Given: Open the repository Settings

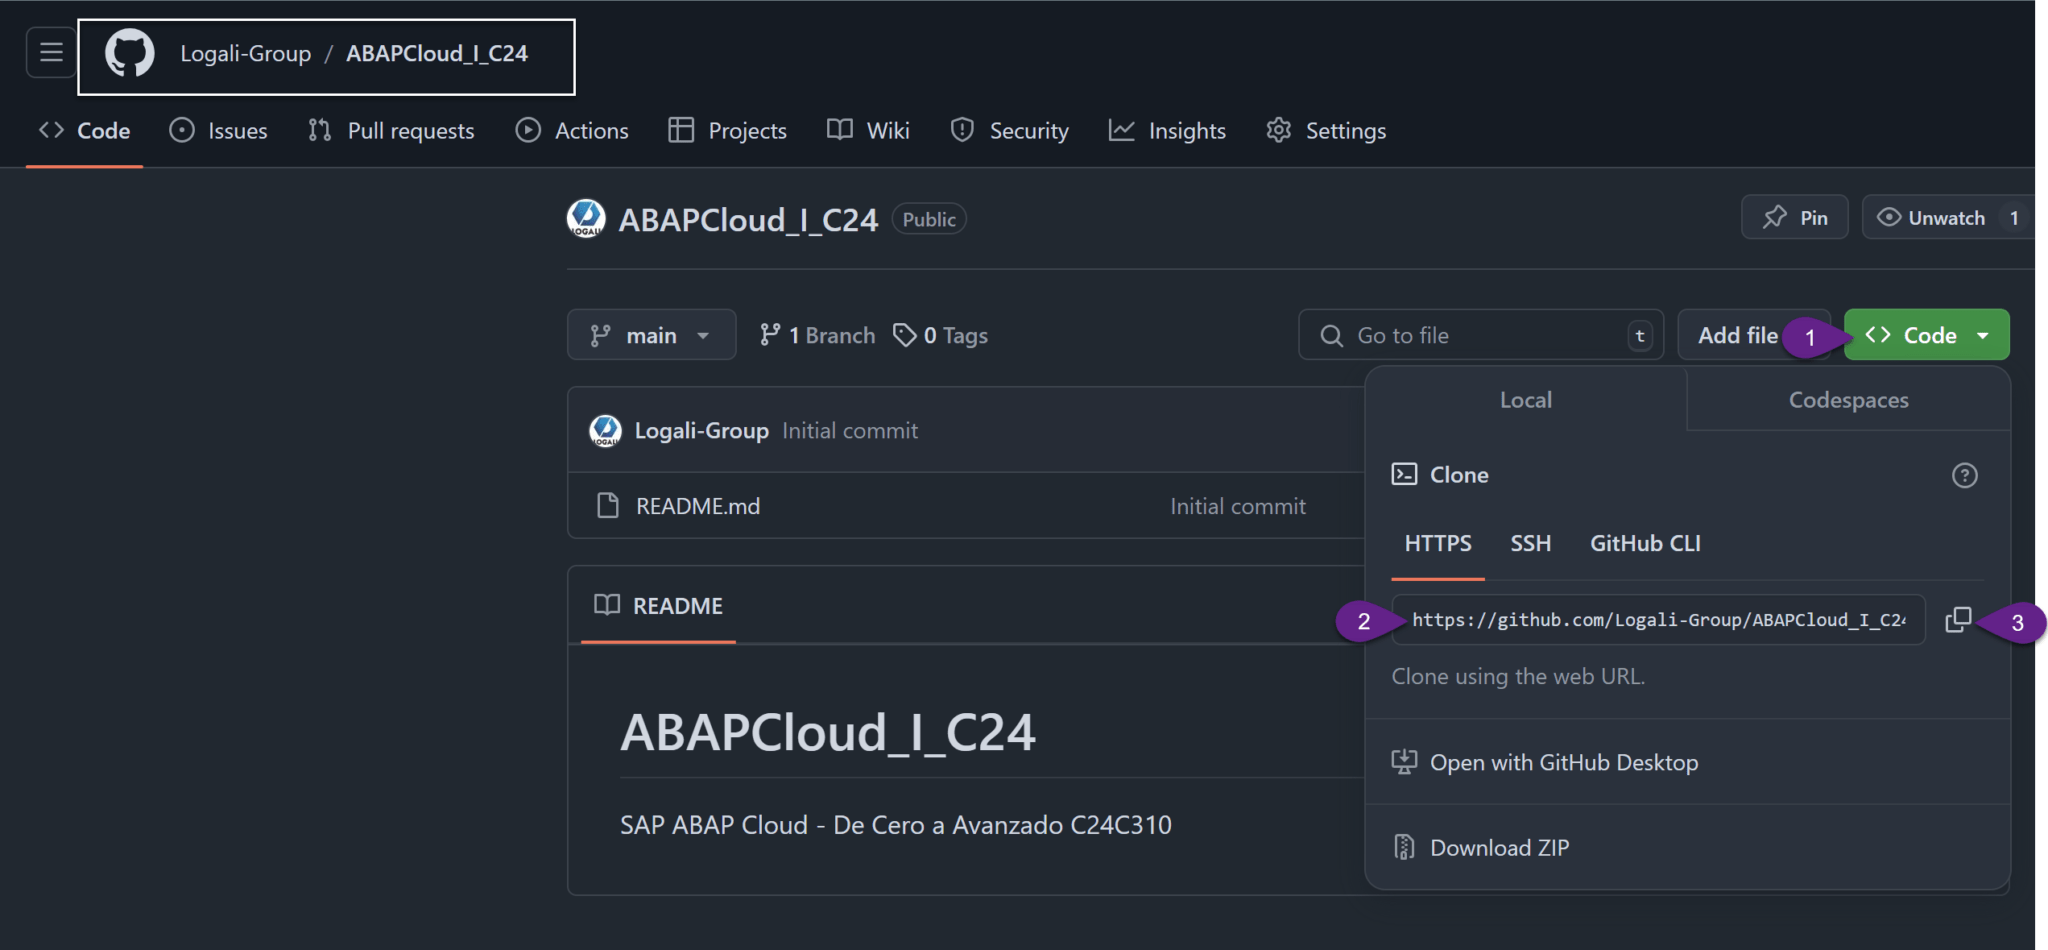Looking at the screenshot, I should [1344, 130].
